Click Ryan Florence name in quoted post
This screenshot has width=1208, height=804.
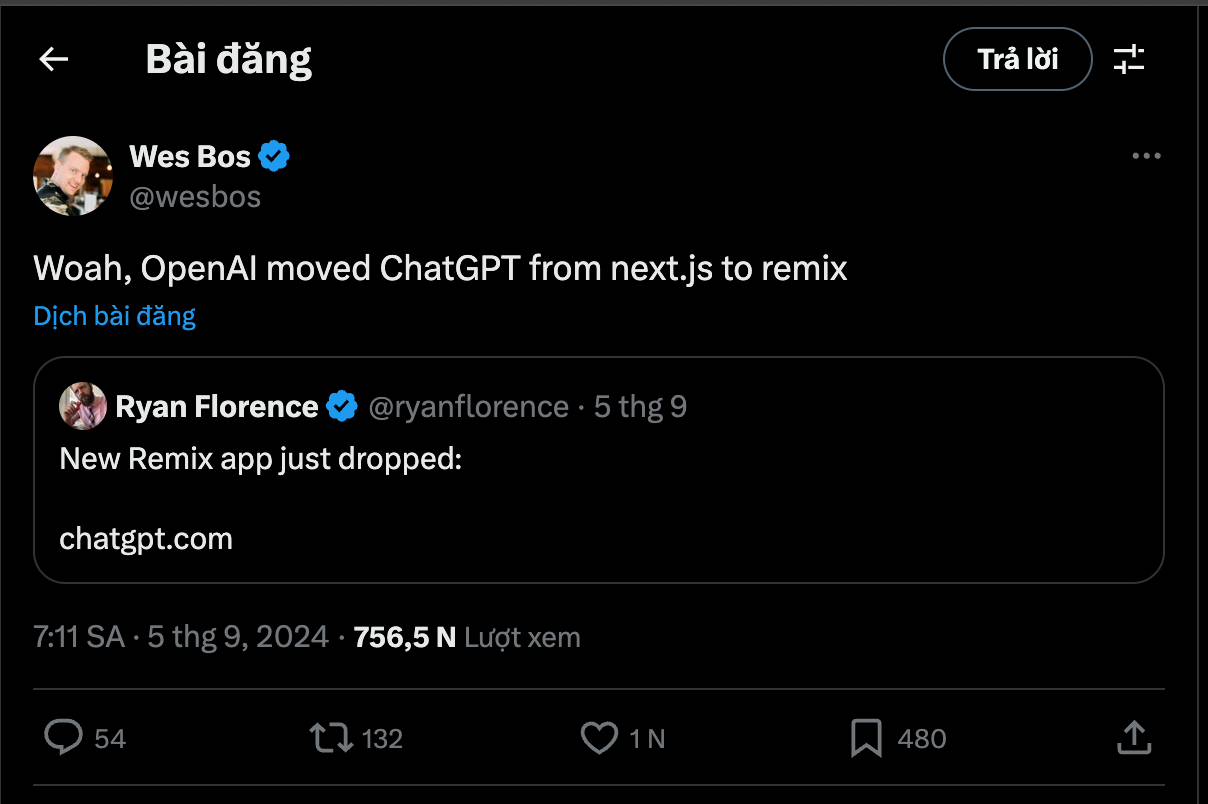(x=217, y=407)
